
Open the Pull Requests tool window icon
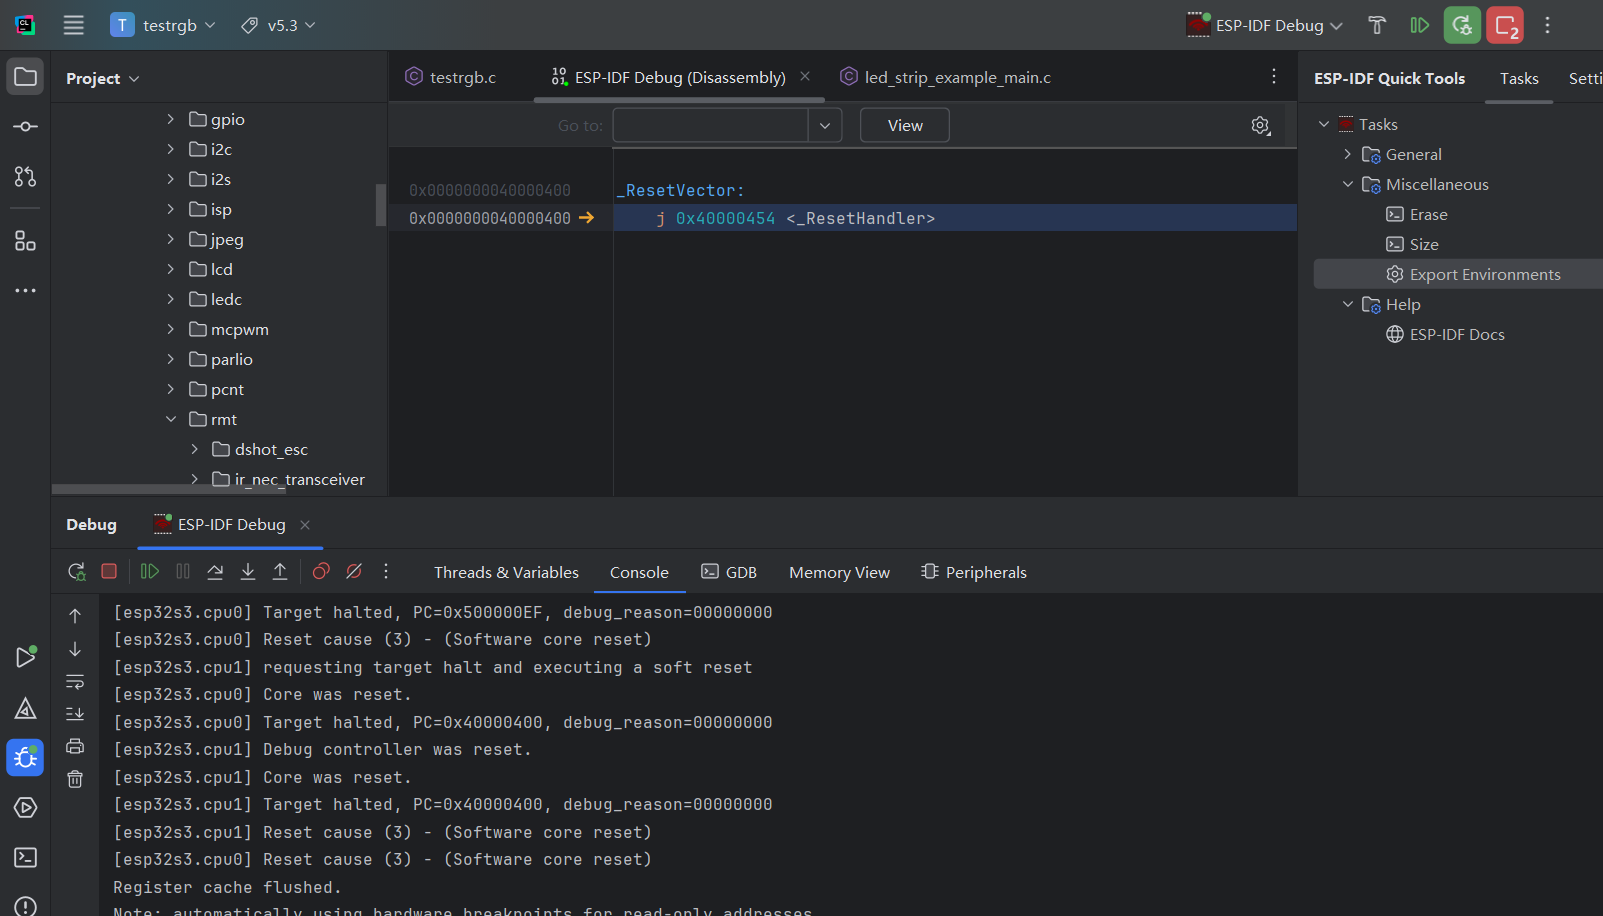pos(26,177)
